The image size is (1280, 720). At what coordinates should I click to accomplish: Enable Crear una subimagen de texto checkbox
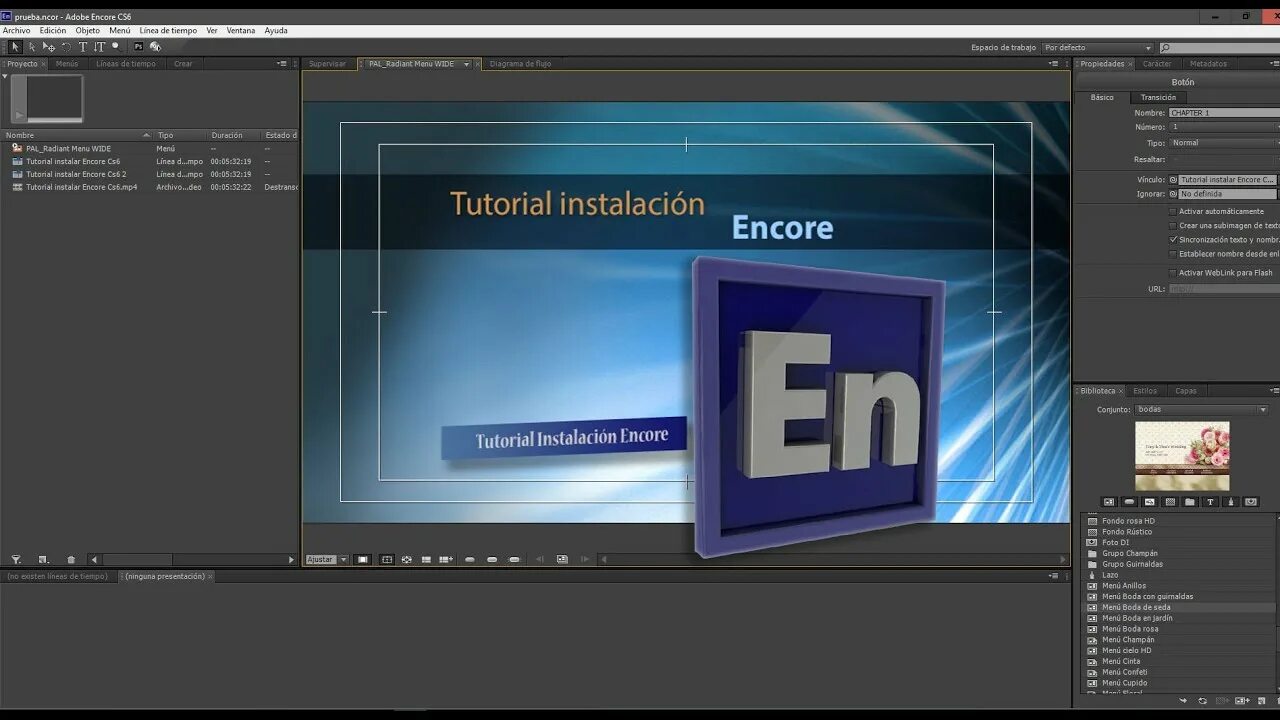1173,225
